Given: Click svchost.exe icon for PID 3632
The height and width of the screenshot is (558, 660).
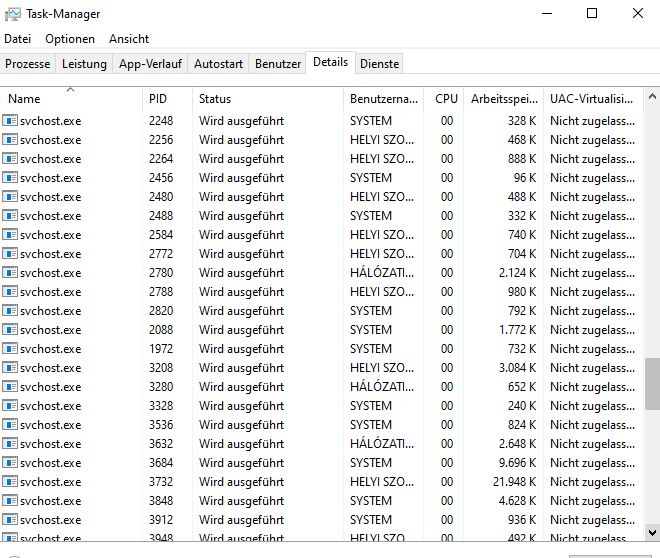Looking at the screenshot, I should coord(10,444).
